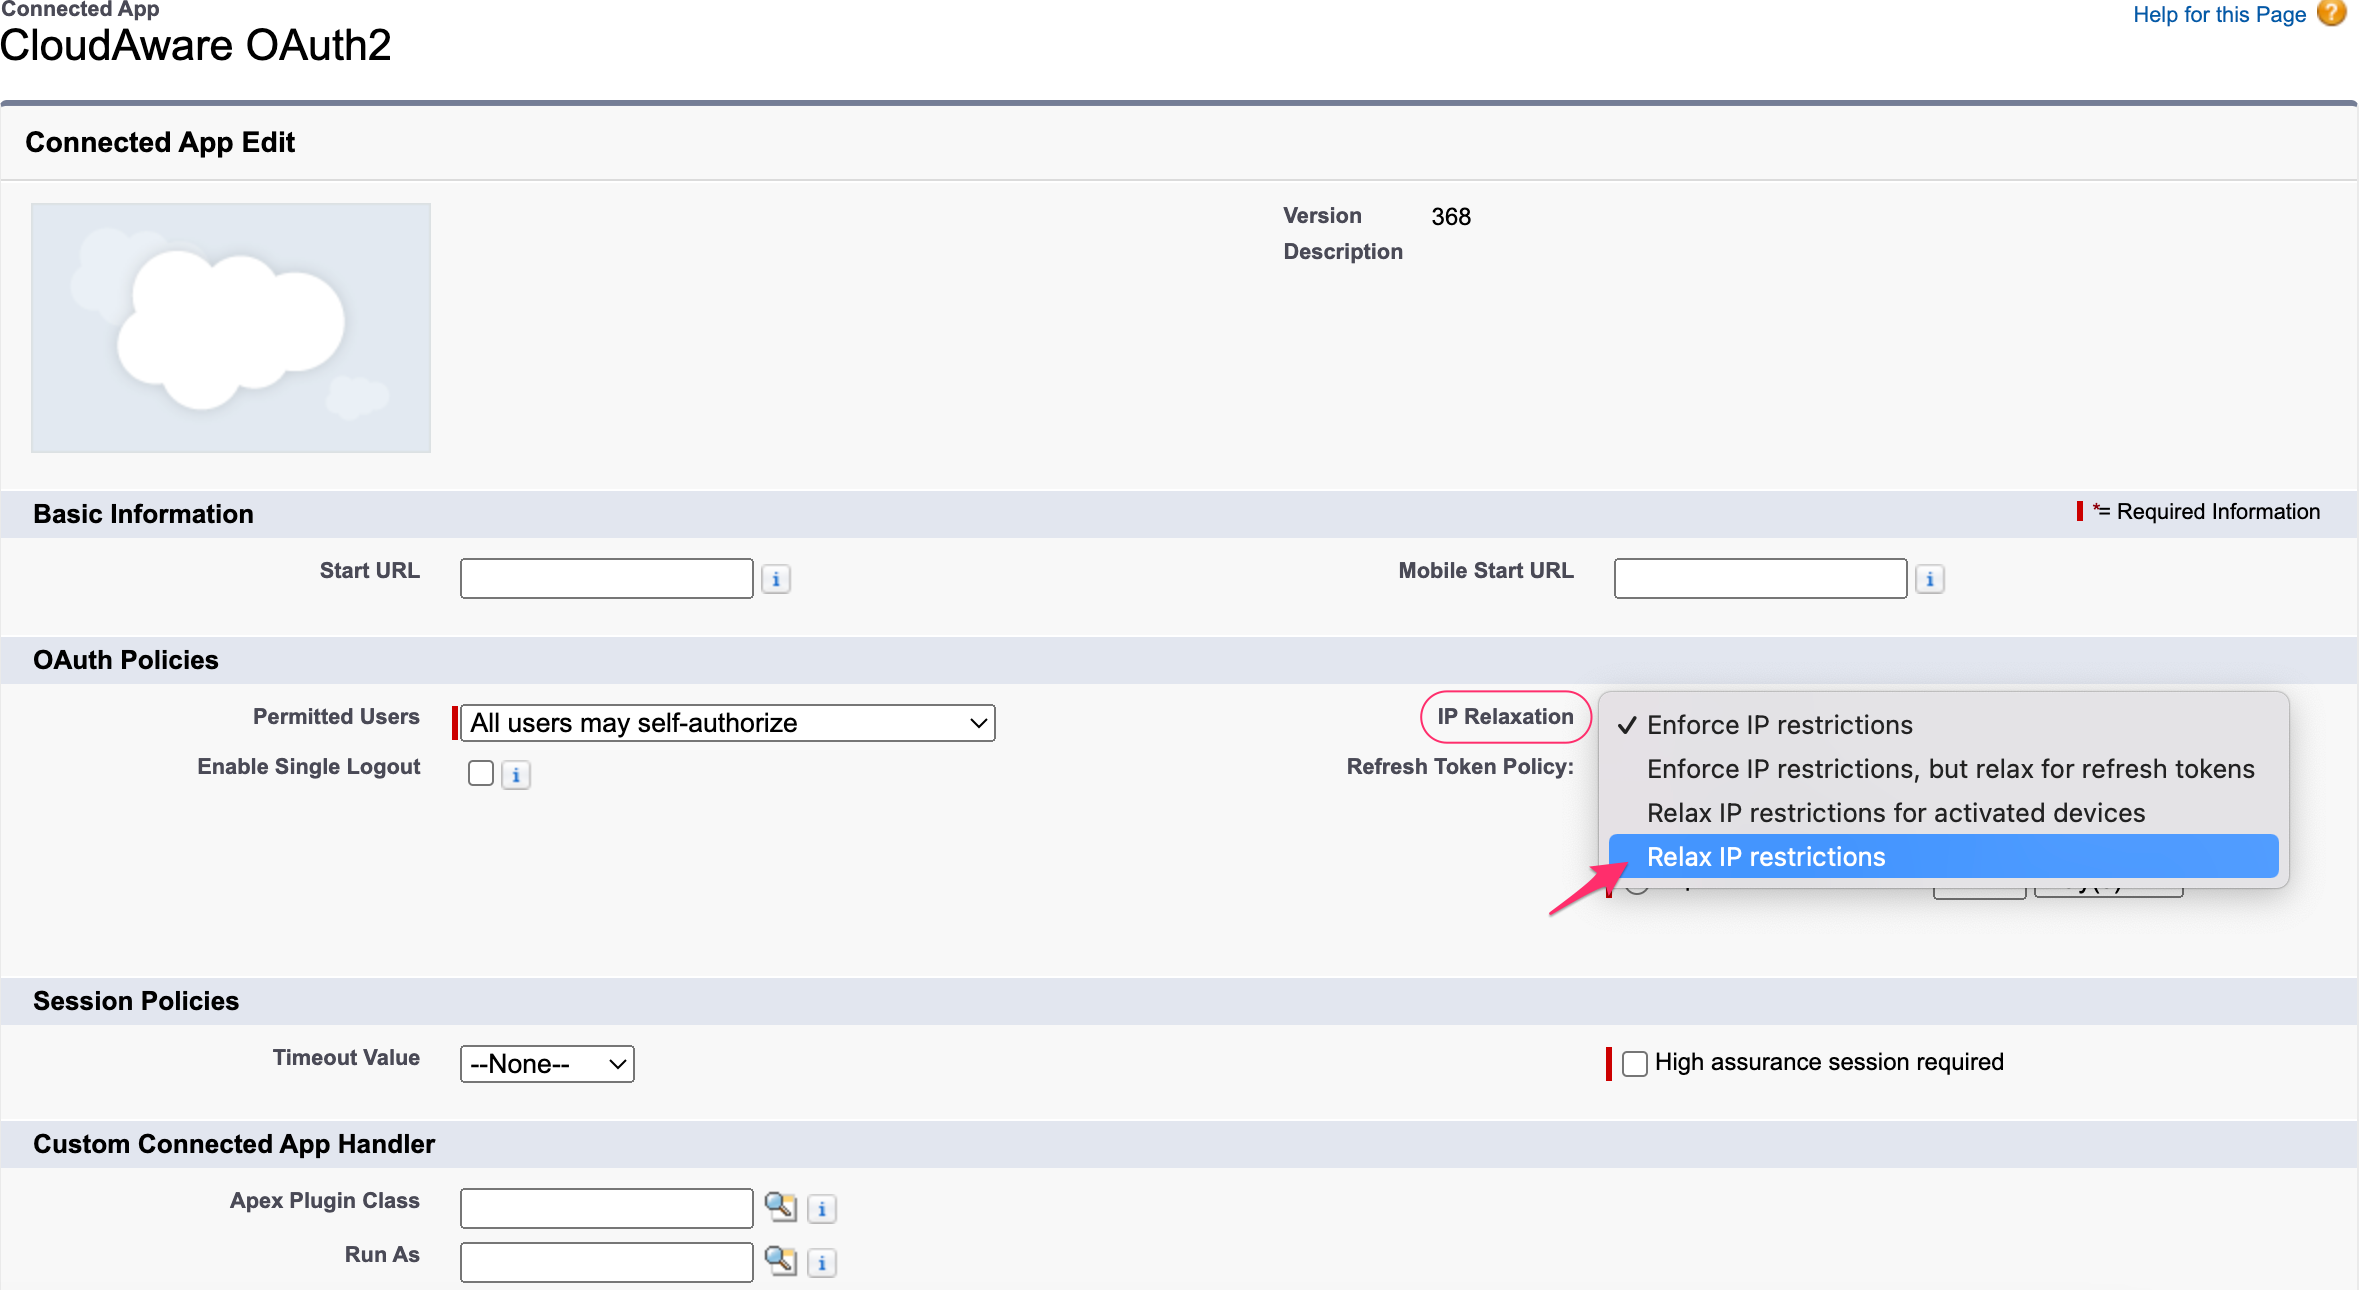This screenshot has width=2359, height=1290.
Task: Click the info icon beside Mobile Start URL
Action: [x=1929, y=578]
